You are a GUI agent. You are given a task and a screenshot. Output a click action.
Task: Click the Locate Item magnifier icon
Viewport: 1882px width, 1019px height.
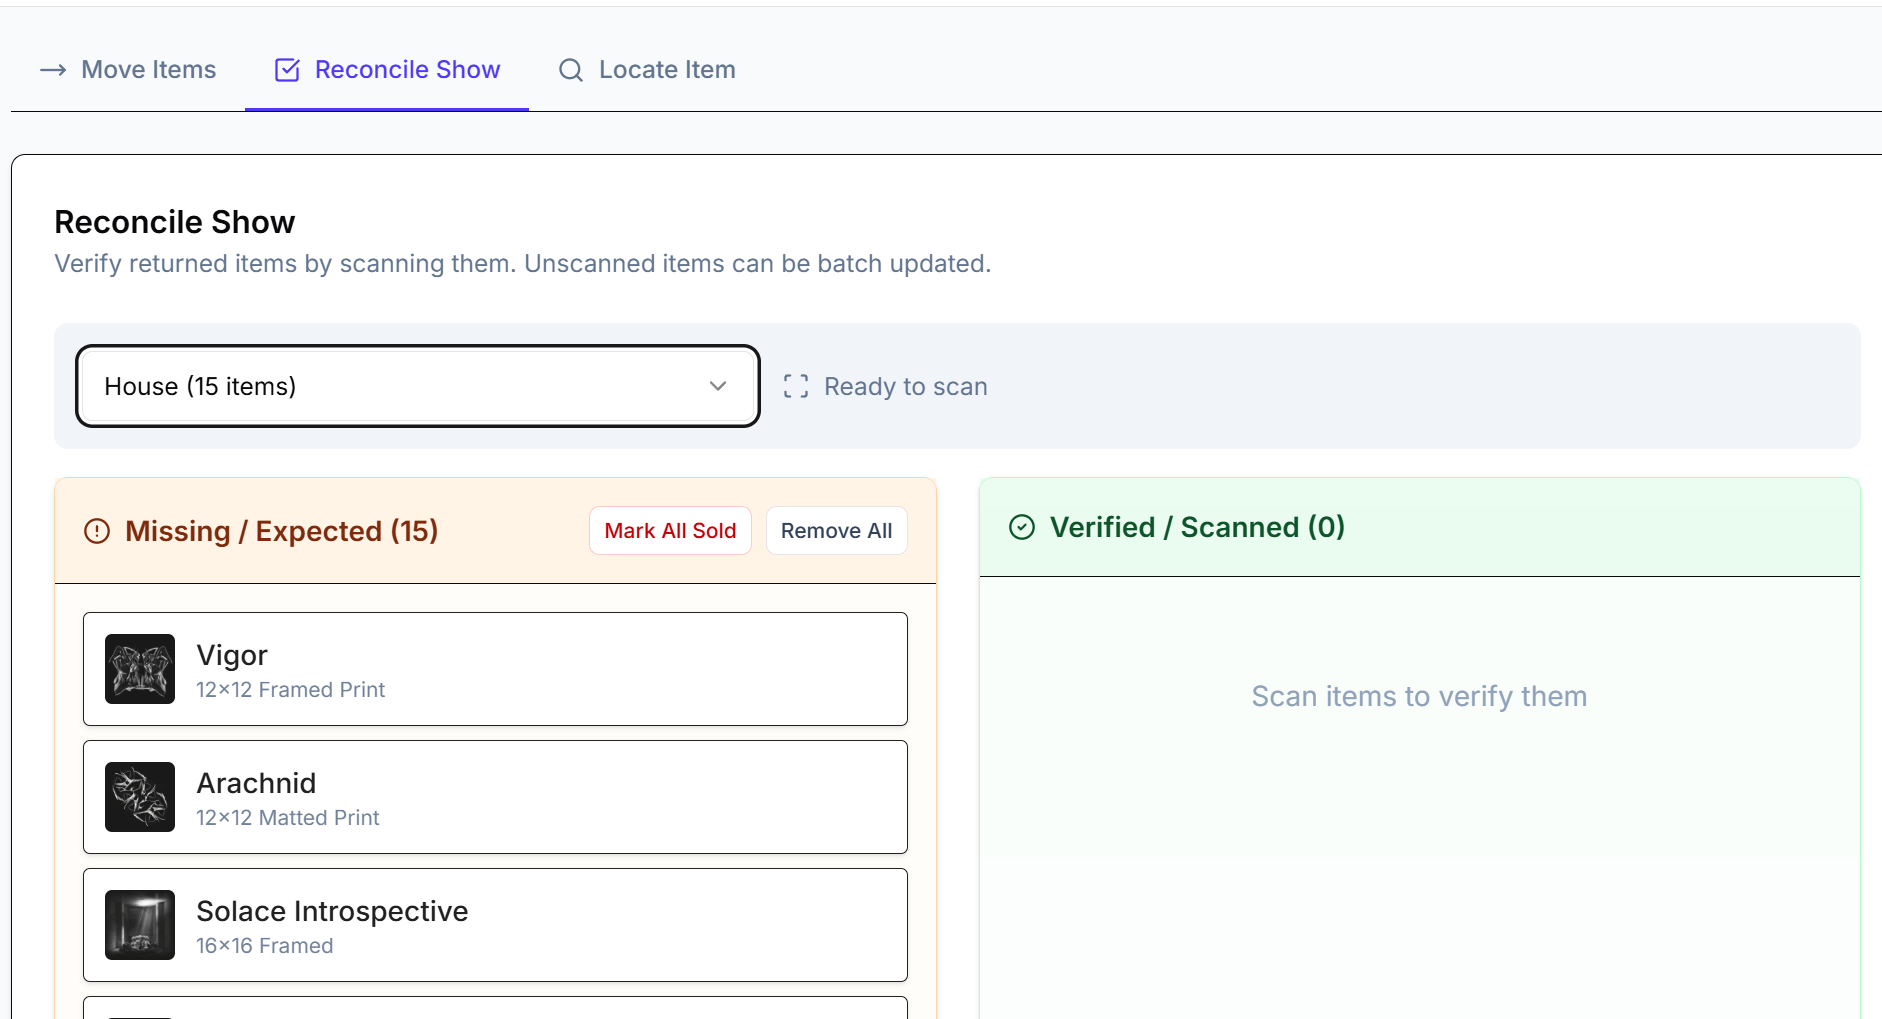coord(571,70)
